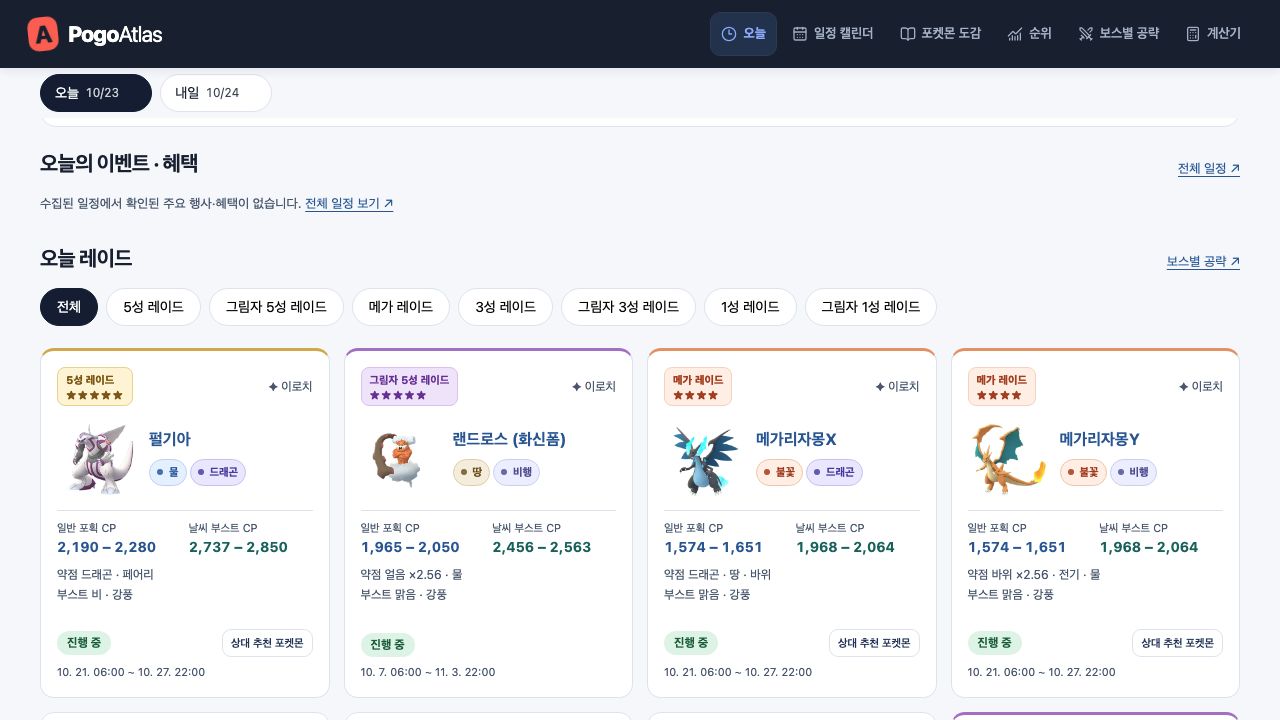Filter raids by 1성 레이드
1280x720 pixels.
(750, 307)
